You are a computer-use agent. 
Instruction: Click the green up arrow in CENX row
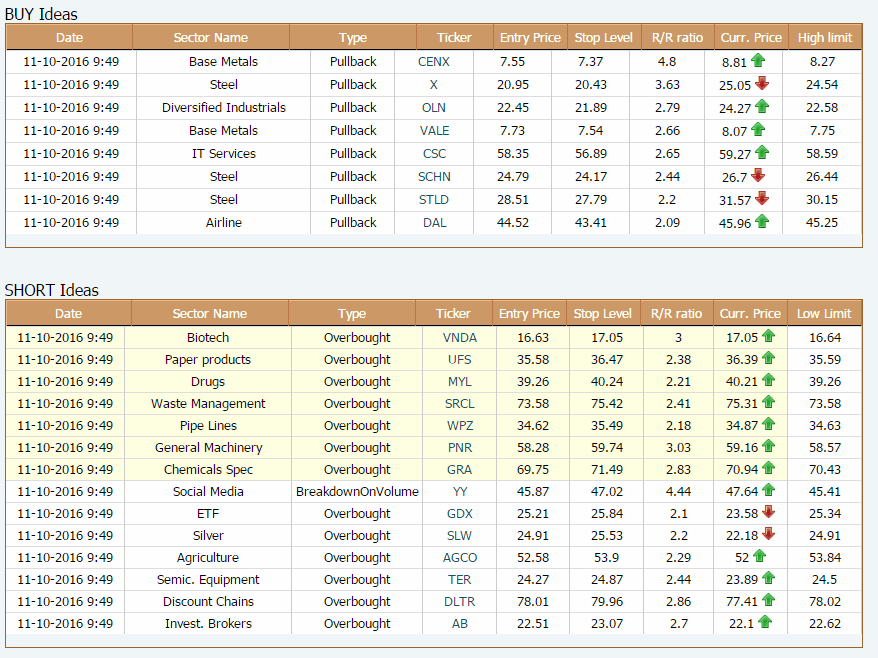pos(758,60)
